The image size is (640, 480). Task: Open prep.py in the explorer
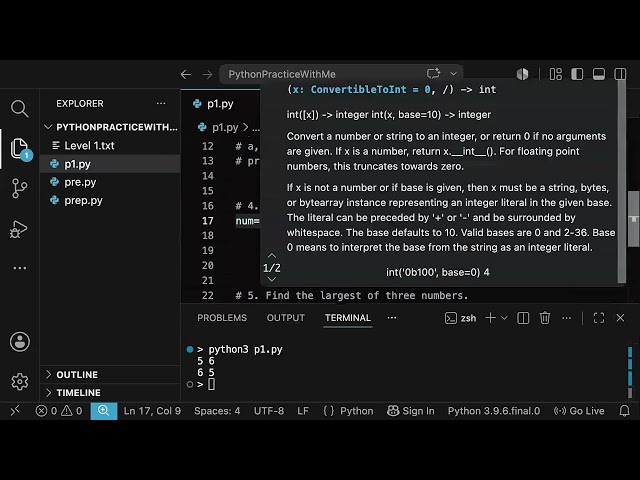tap(83, 200)
